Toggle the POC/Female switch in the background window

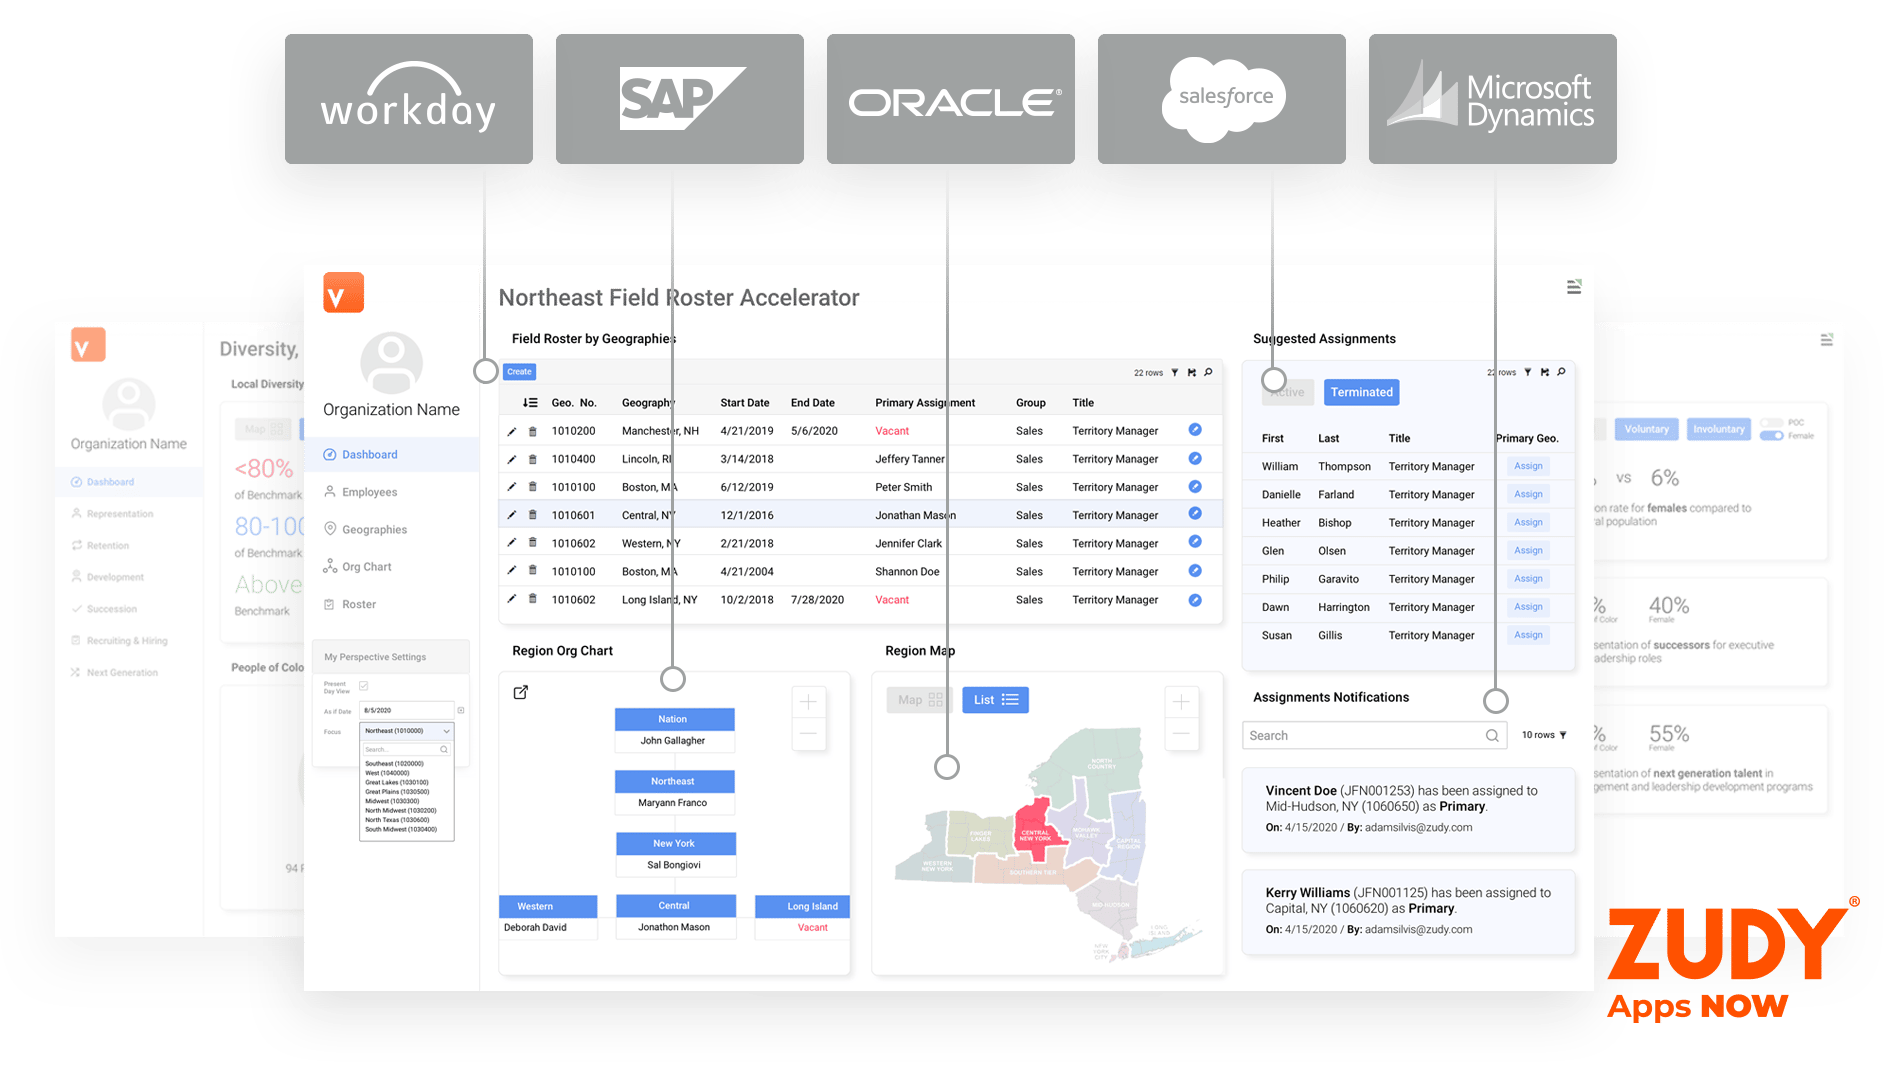[1772, 436]
